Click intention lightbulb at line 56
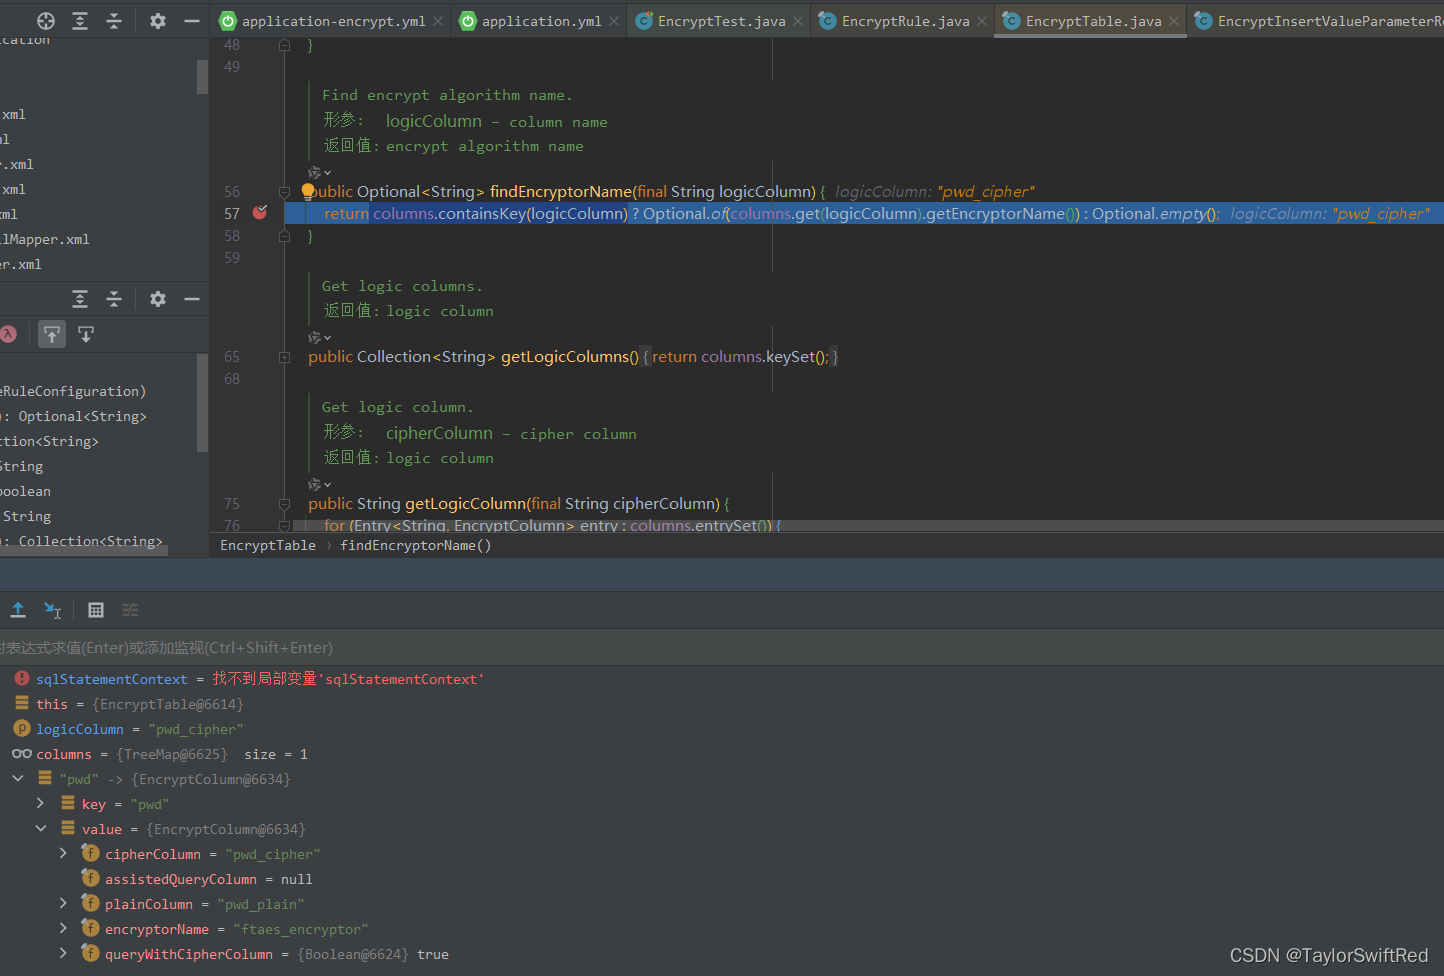This screenshot has width=1444, height=976. tap(308, 191)
